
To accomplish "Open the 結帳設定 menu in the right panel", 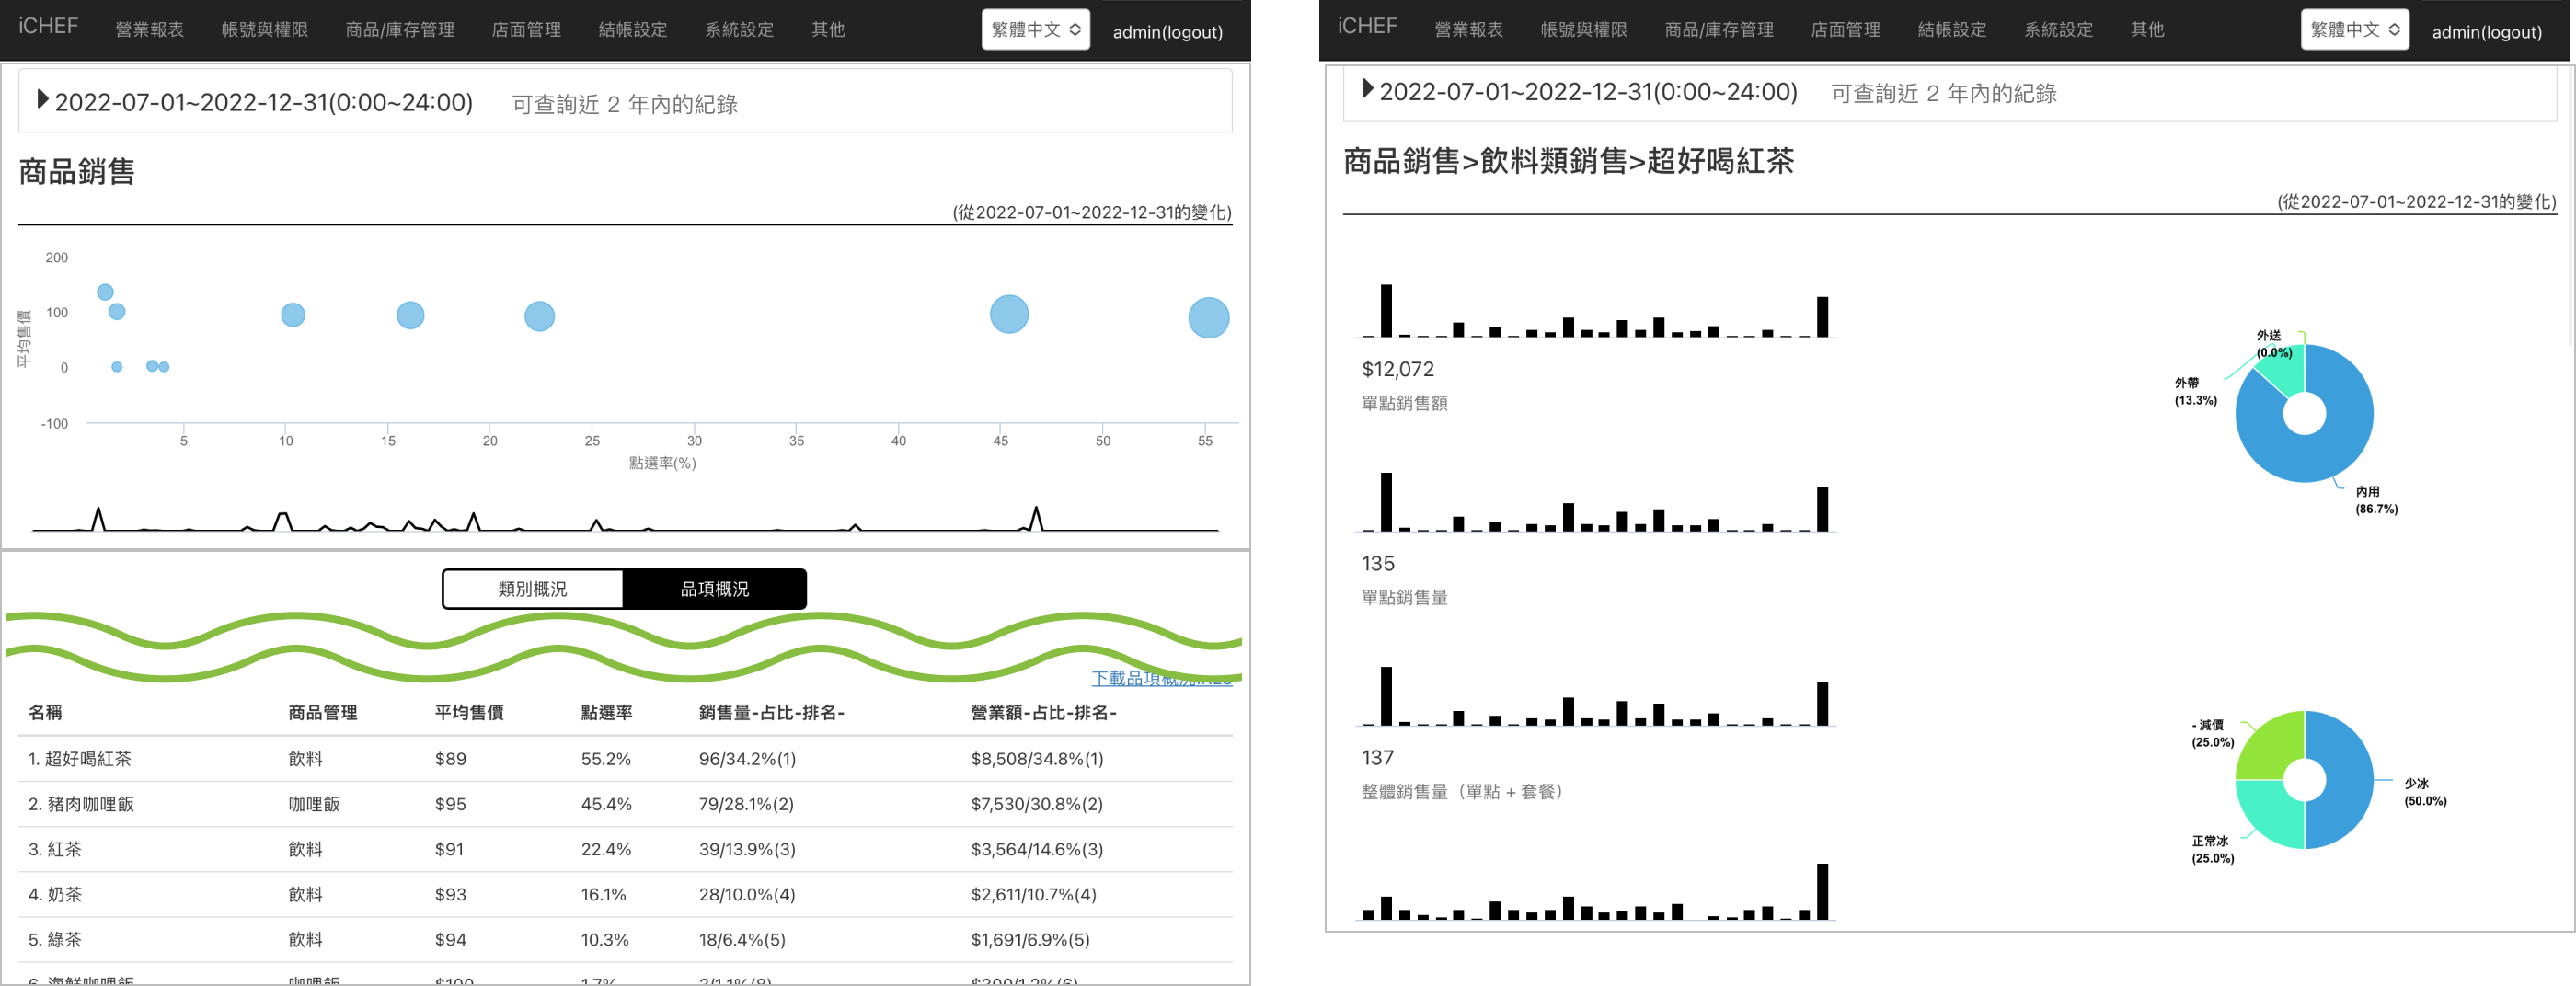I will [x=1951, y=30].
